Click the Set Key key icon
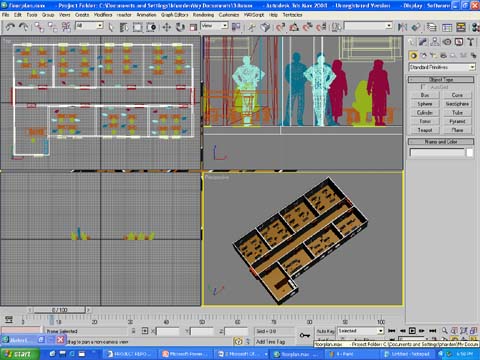480x360 pixels. [x=304, y=335]
